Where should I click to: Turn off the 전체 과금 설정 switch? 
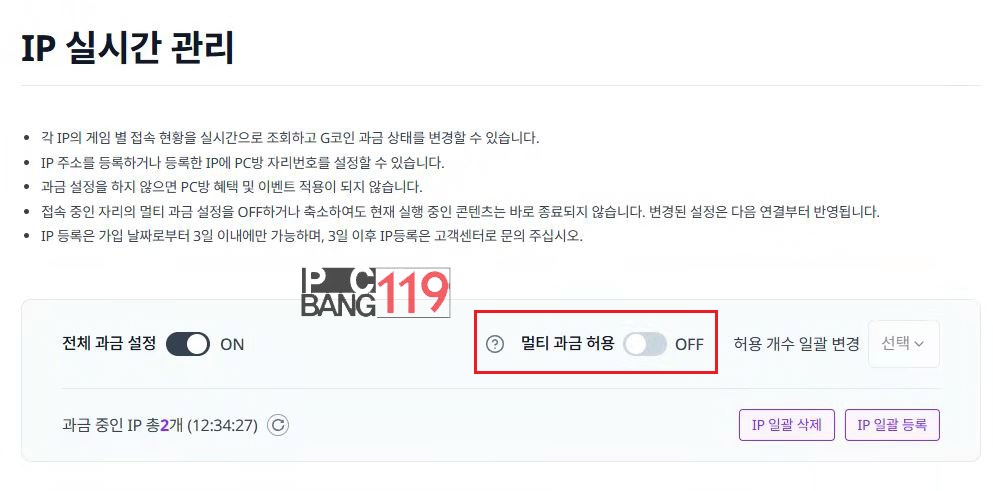click(x=188, y=344)
